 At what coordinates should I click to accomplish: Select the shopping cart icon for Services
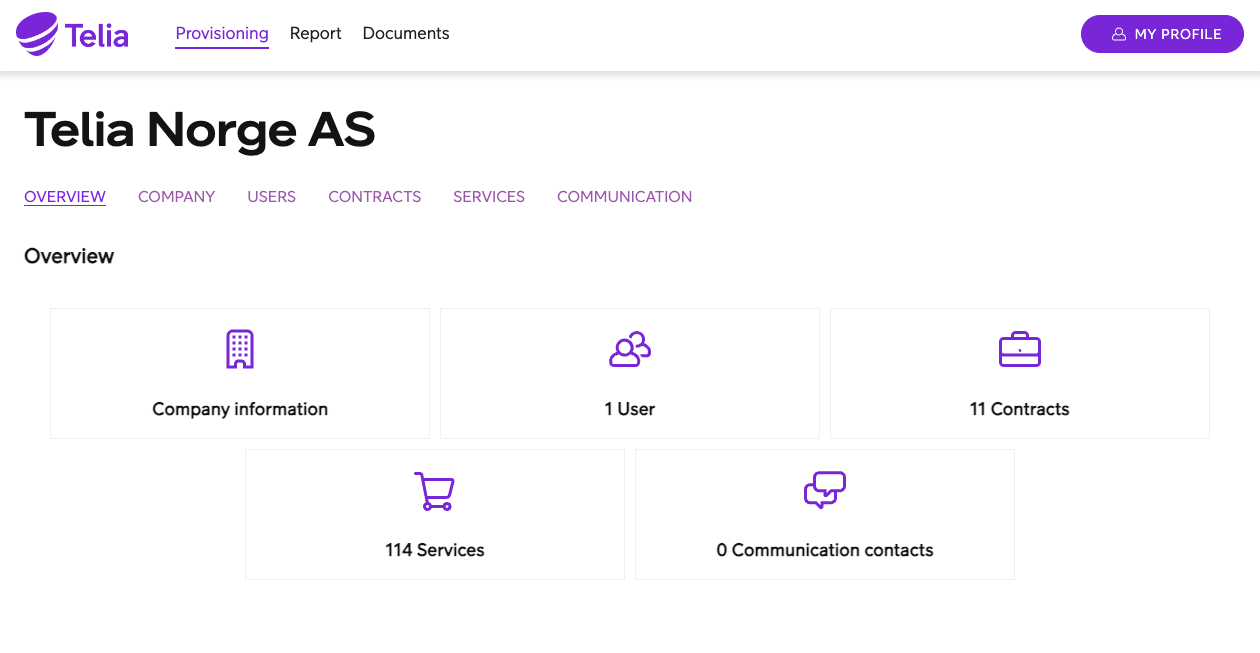click(x=434, y=490)
